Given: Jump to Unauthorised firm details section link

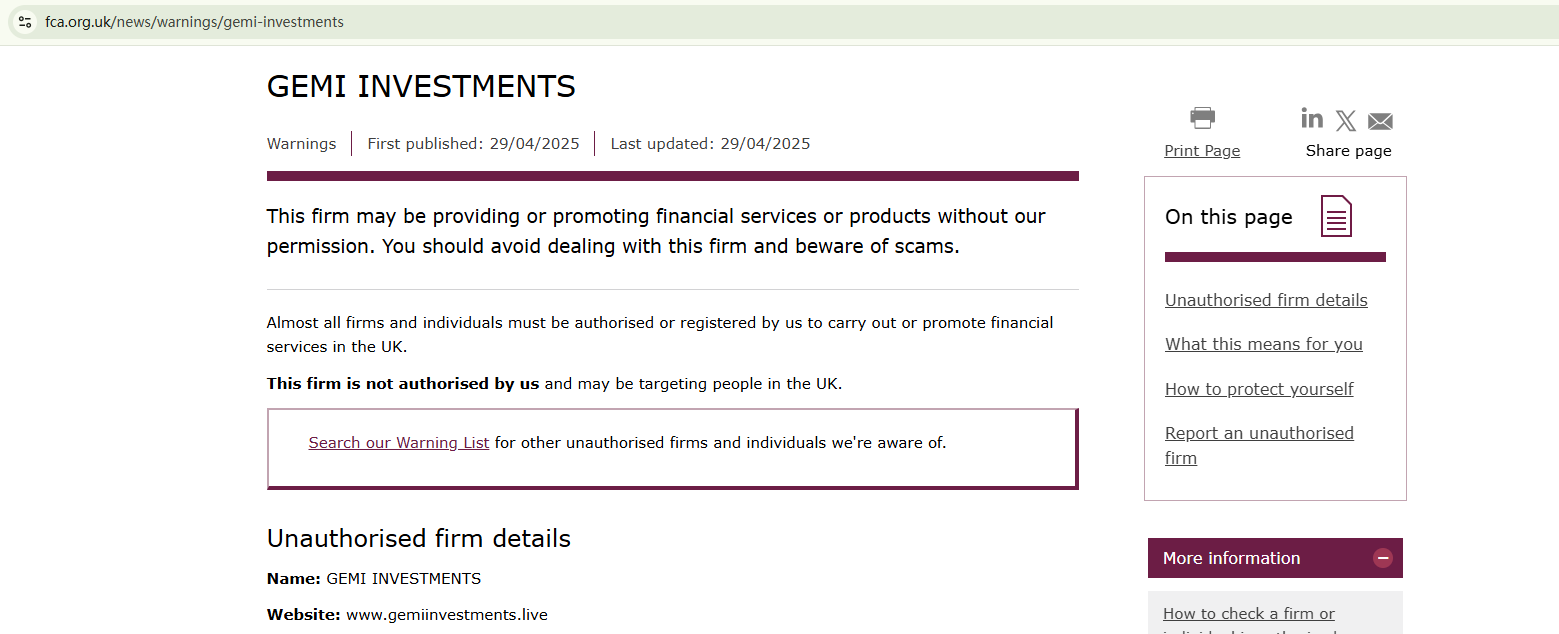Looking at the screenshot, I should 1266,300.
